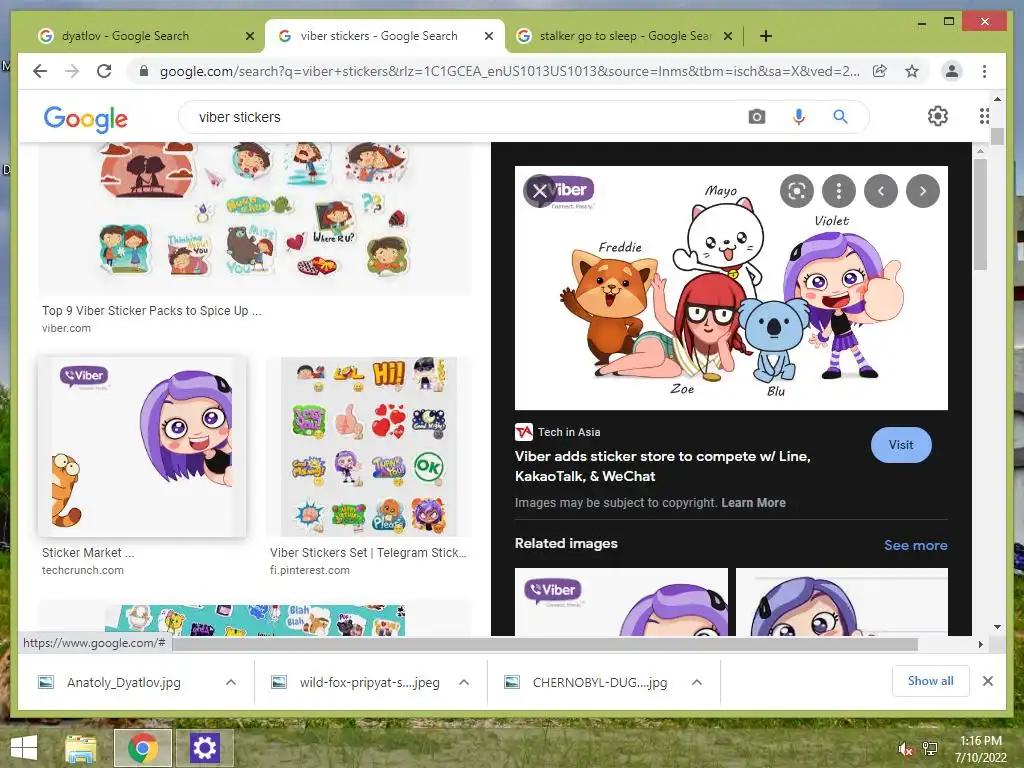Show next image in preview
The width and height of the screenshot is (1024, 768).
click(x=923, y=191)
